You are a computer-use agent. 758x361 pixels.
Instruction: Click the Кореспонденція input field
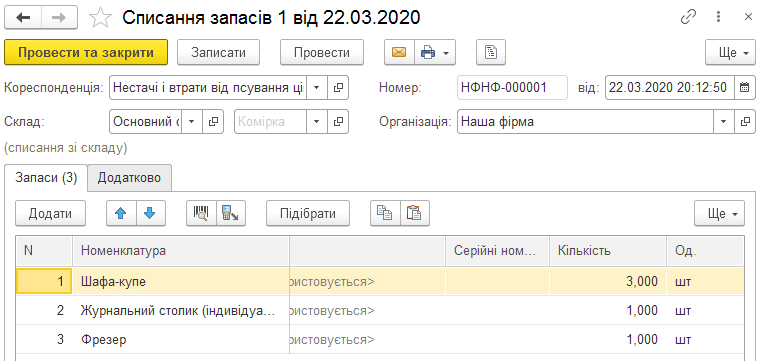pyautogui.click(x=208, y=87)
